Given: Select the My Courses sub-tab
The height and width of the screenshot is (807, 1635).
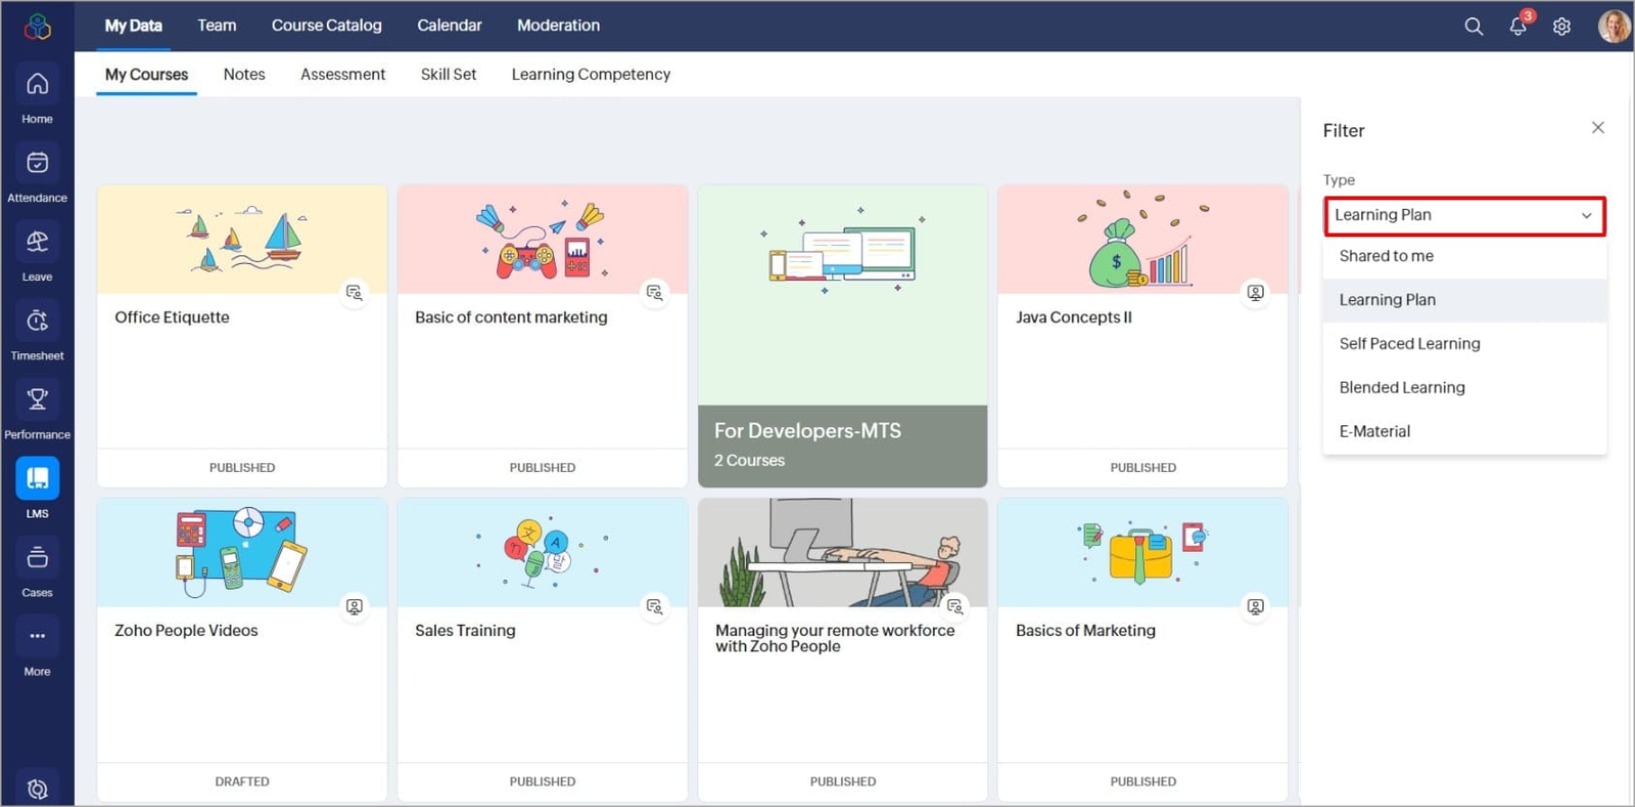Looking at the screenshot, I should point(146,75).
